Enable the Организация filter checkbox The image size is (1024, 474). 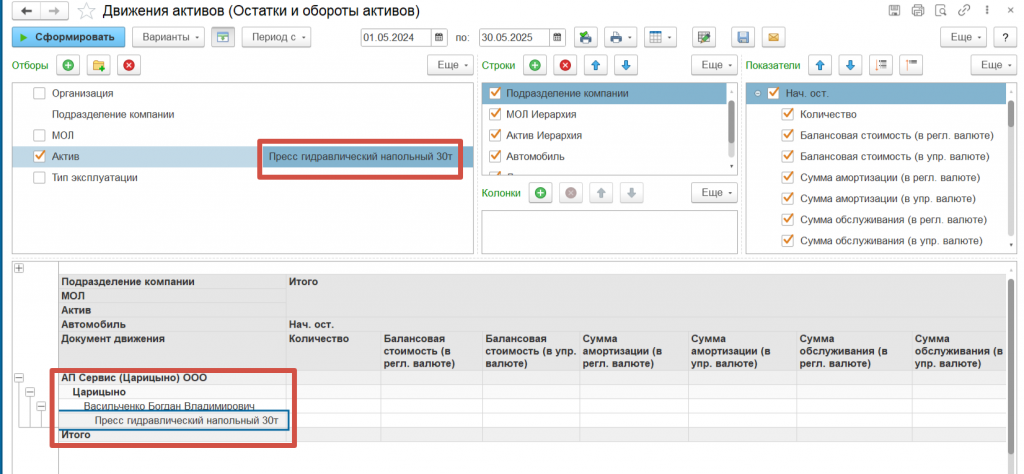point(40,93)
